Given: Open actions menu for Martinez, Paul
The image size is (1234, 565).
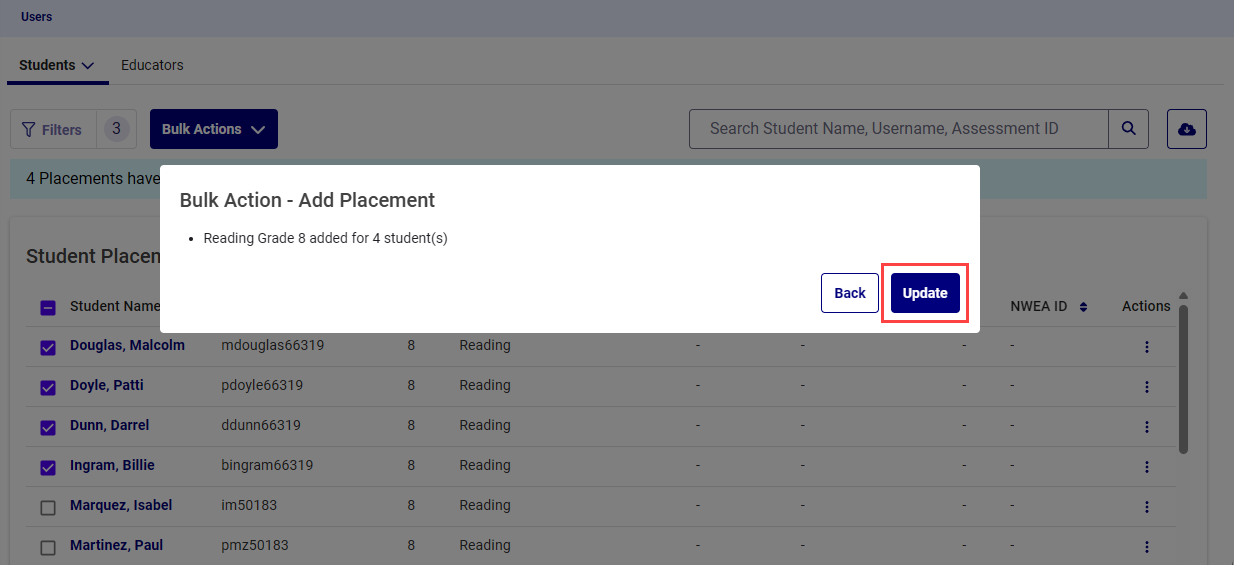Looking at the screenshot, I should click(1146, 547).
